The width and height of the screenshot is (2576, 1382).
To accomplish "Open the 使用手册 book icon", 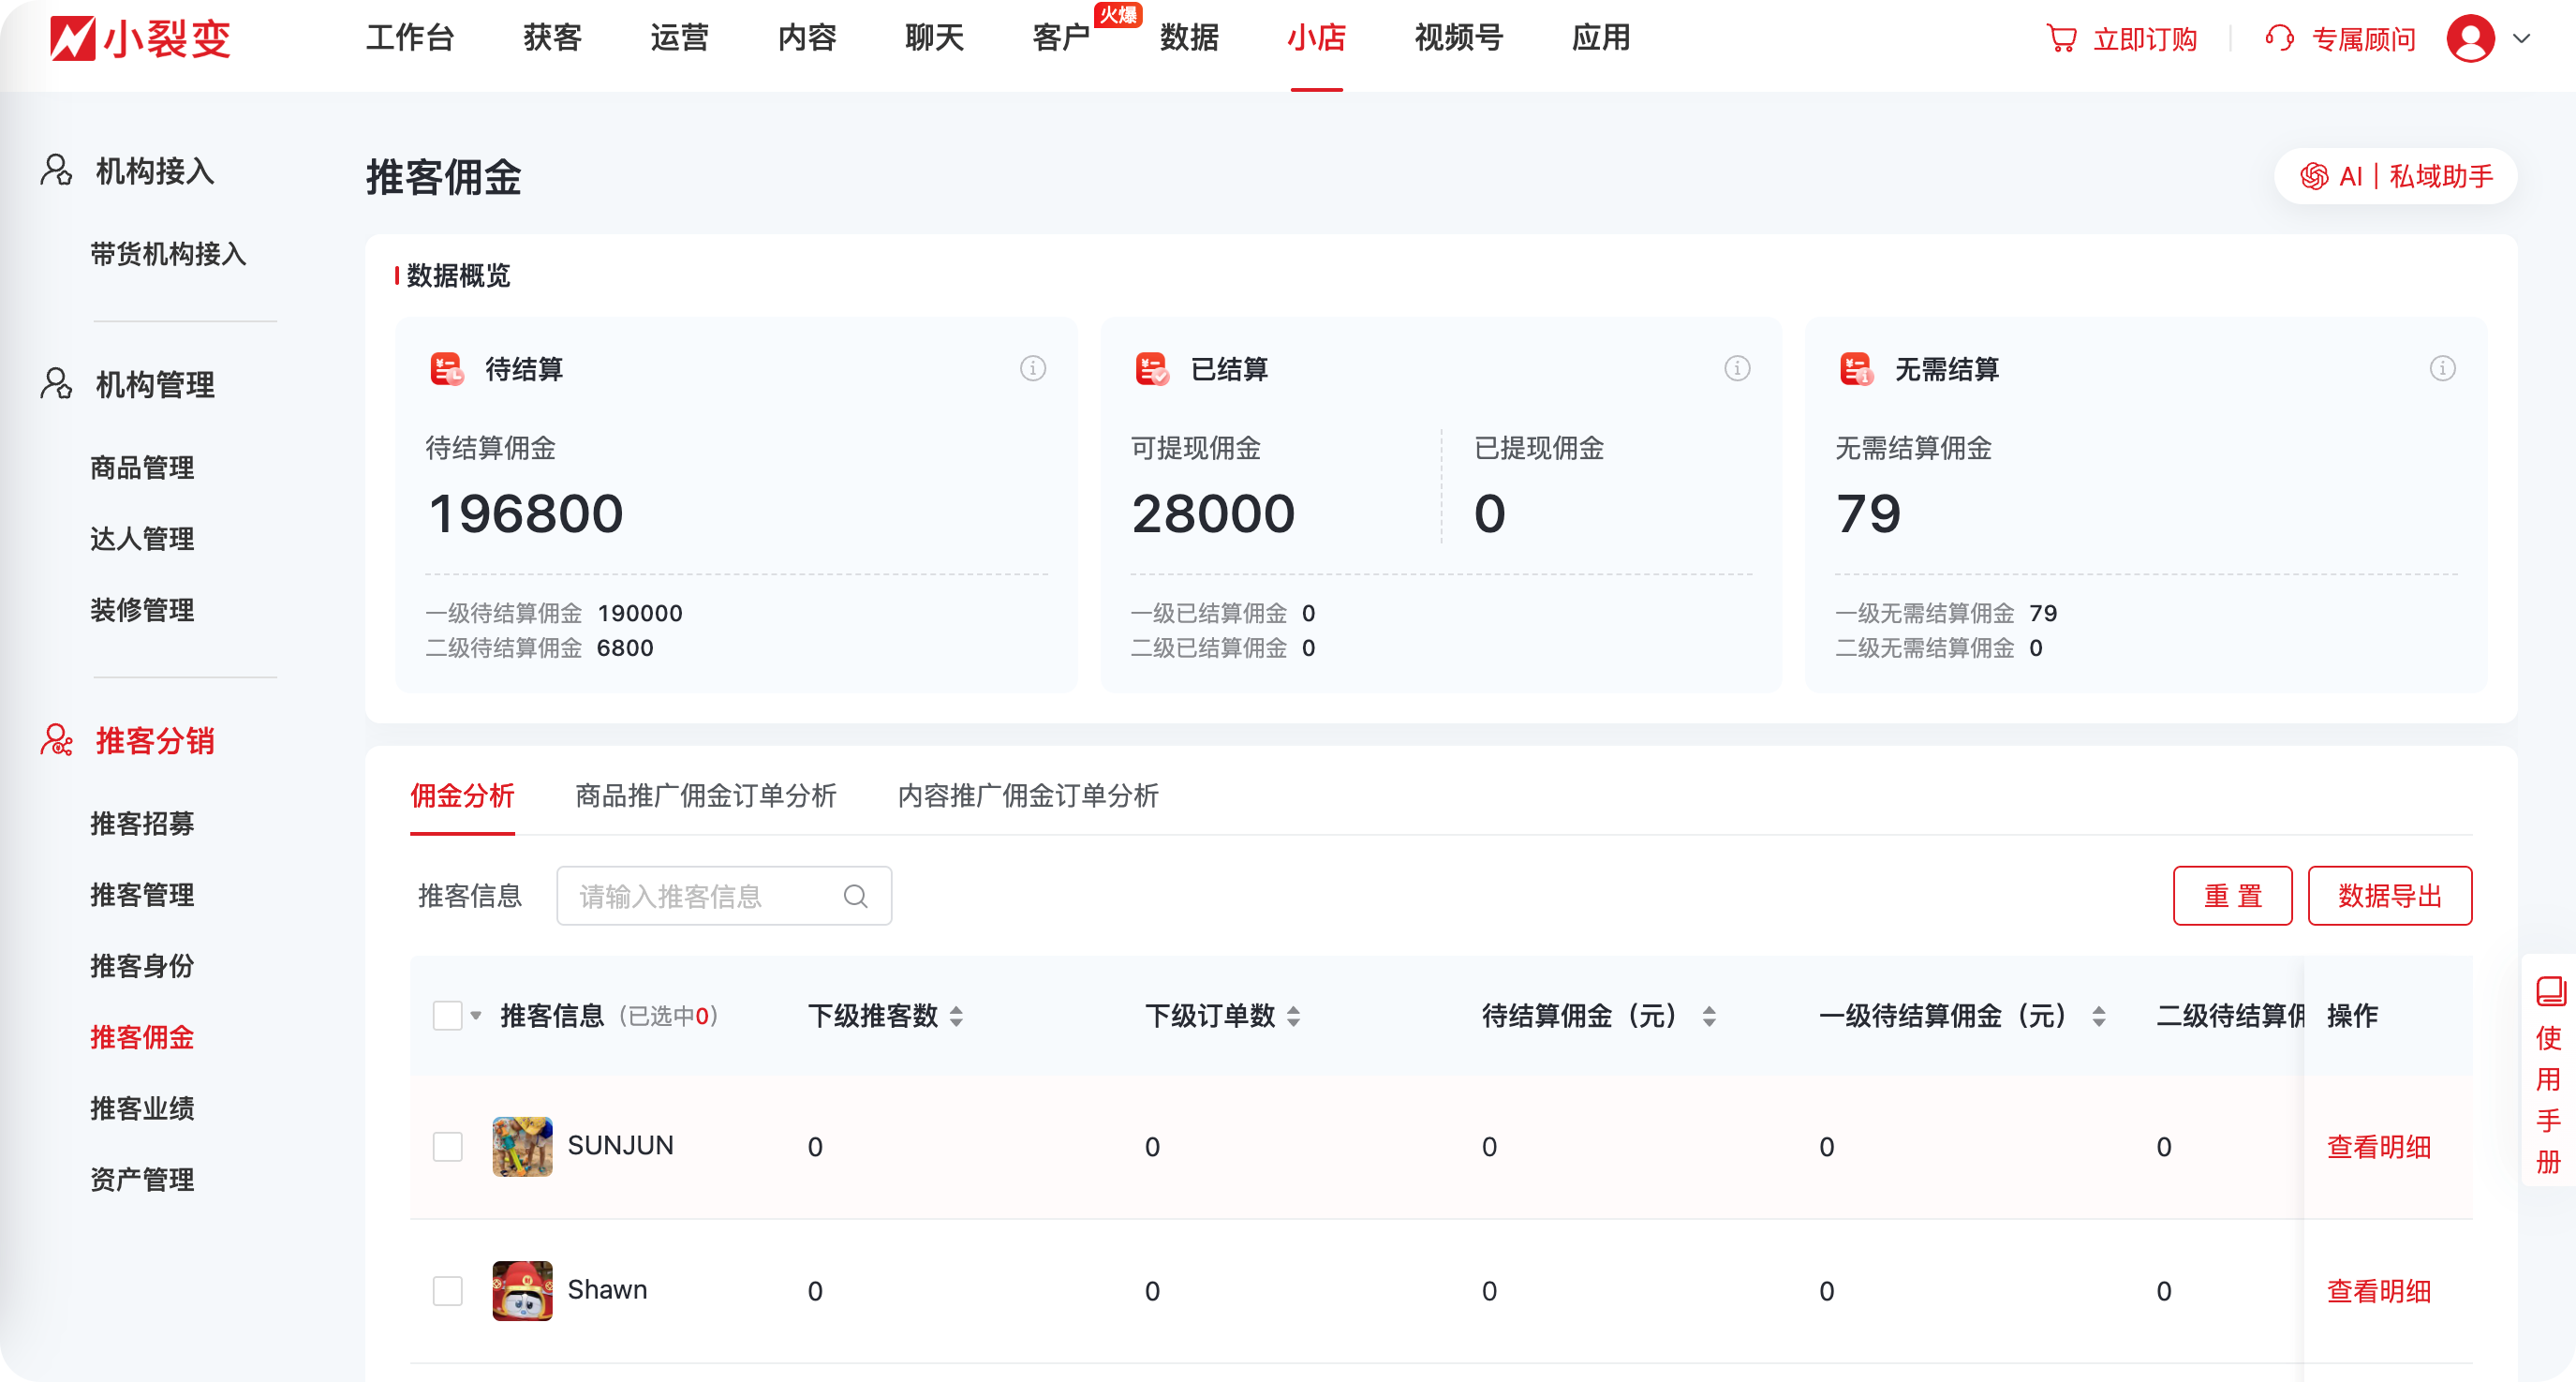I will click(2550, 990).
